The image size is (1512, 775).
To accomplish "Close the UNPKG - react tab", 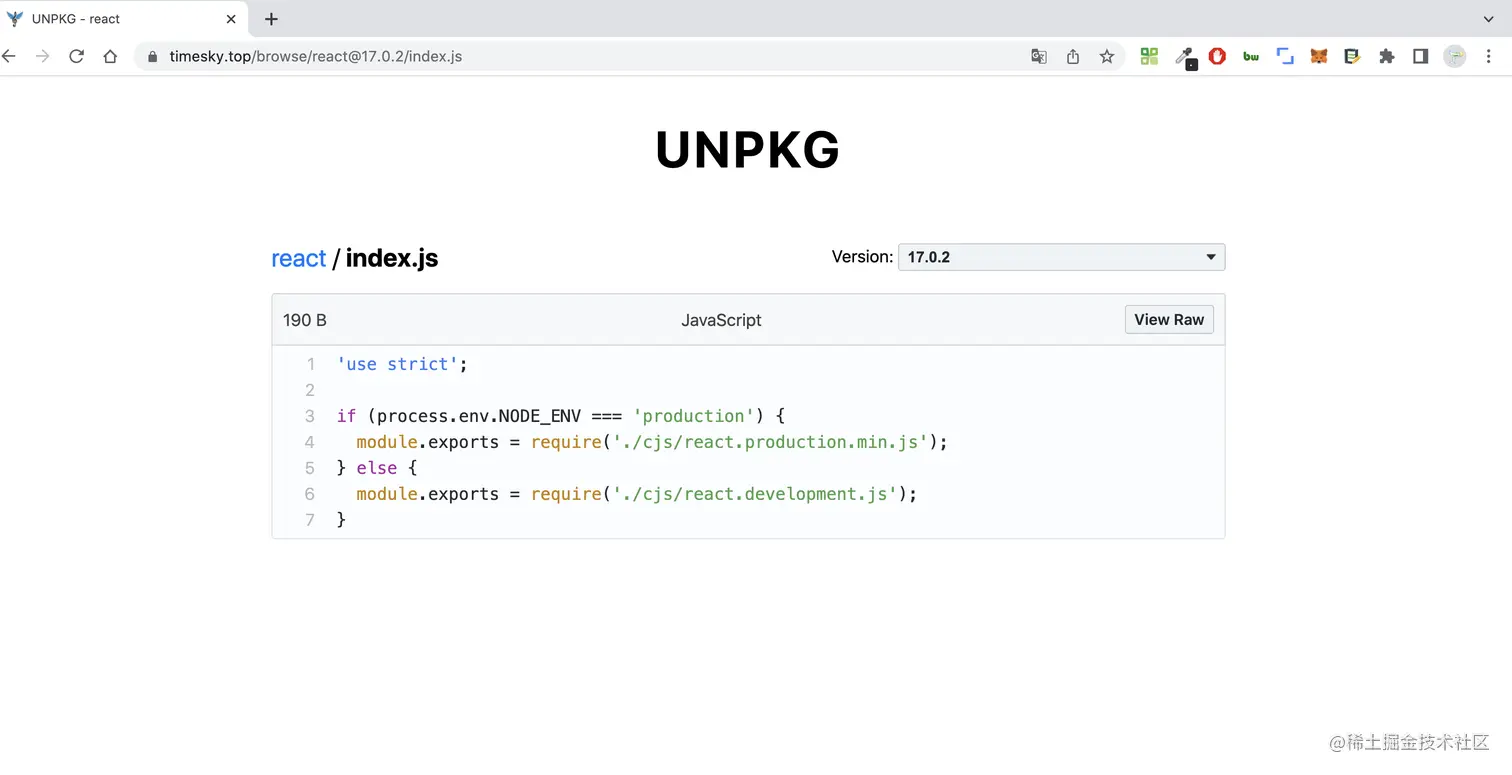I will pos(231,19).
